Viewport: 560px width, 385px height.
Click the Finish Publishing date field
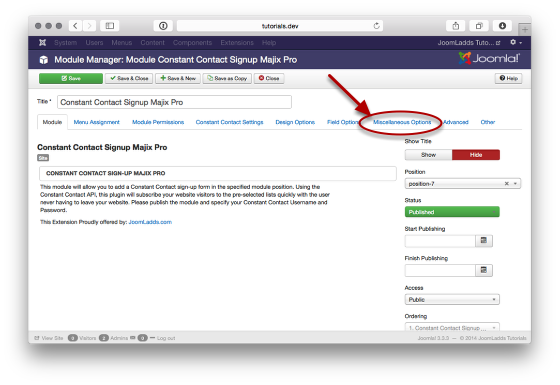[440, 270]
